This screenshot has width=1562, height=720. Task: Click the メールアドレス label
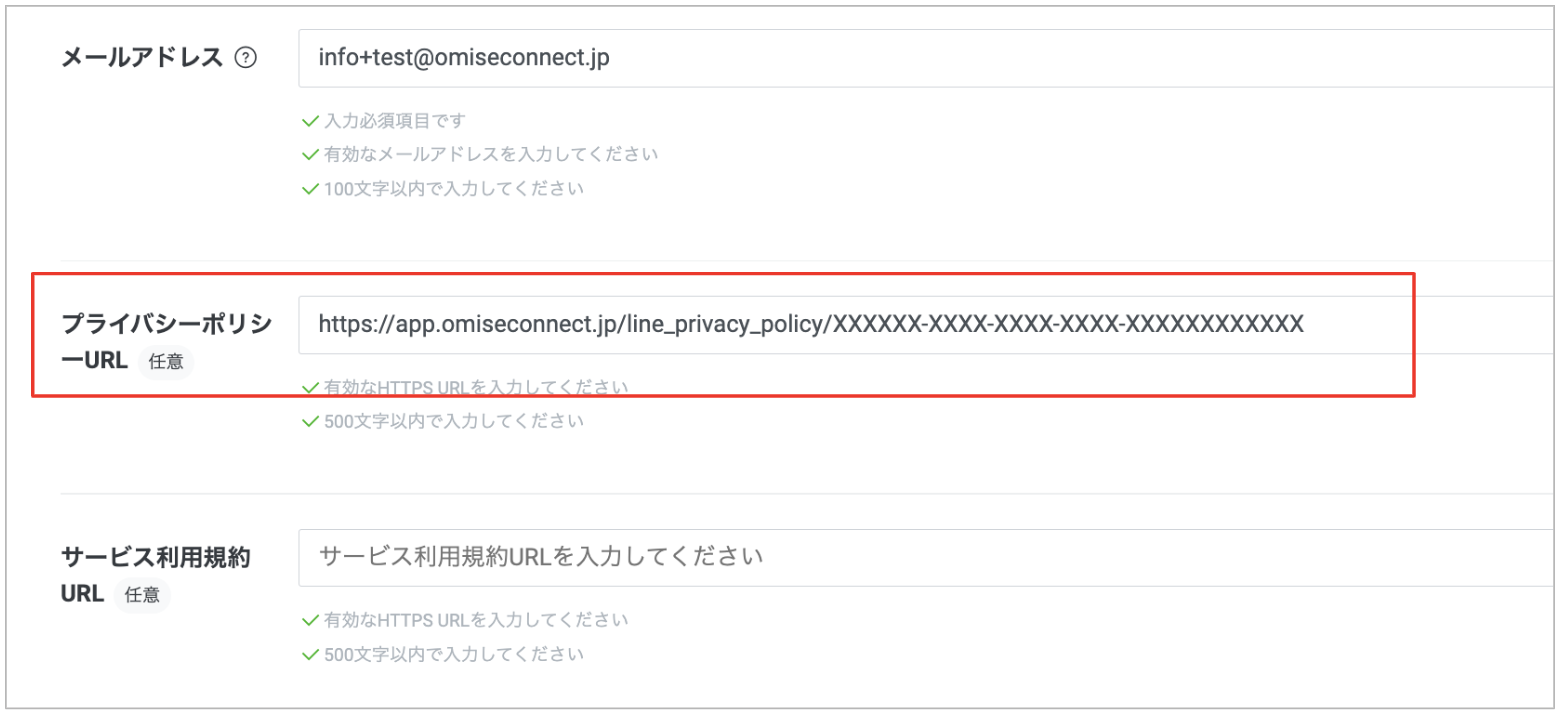coord(142,58)
